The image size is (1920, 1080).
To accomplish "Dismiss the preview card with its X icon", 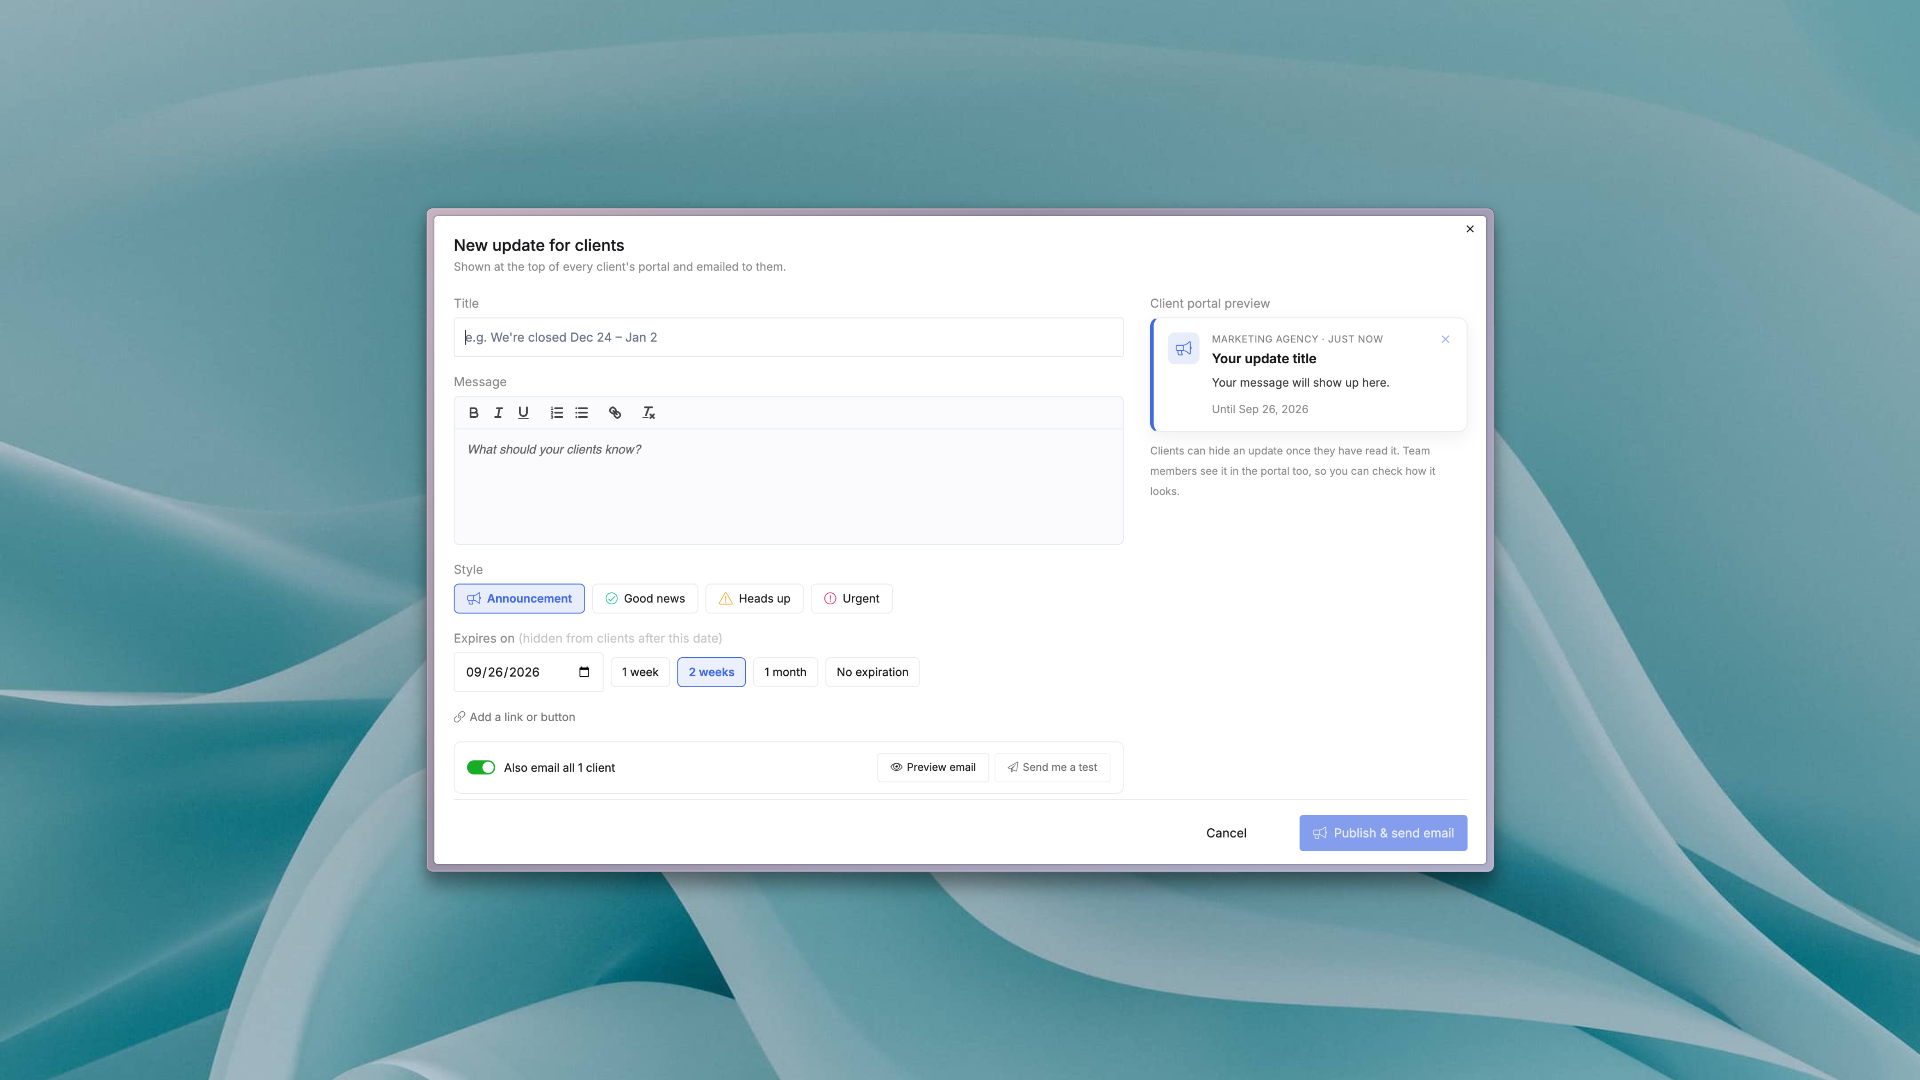I will [x=1445, y=340].
